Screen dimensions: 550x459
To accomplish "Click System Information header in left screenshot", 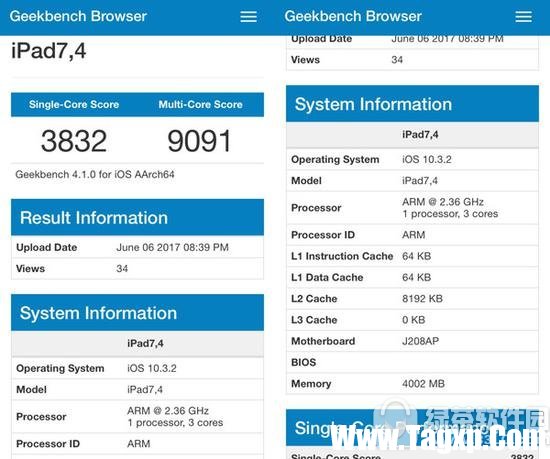I will tap(138, 313).
